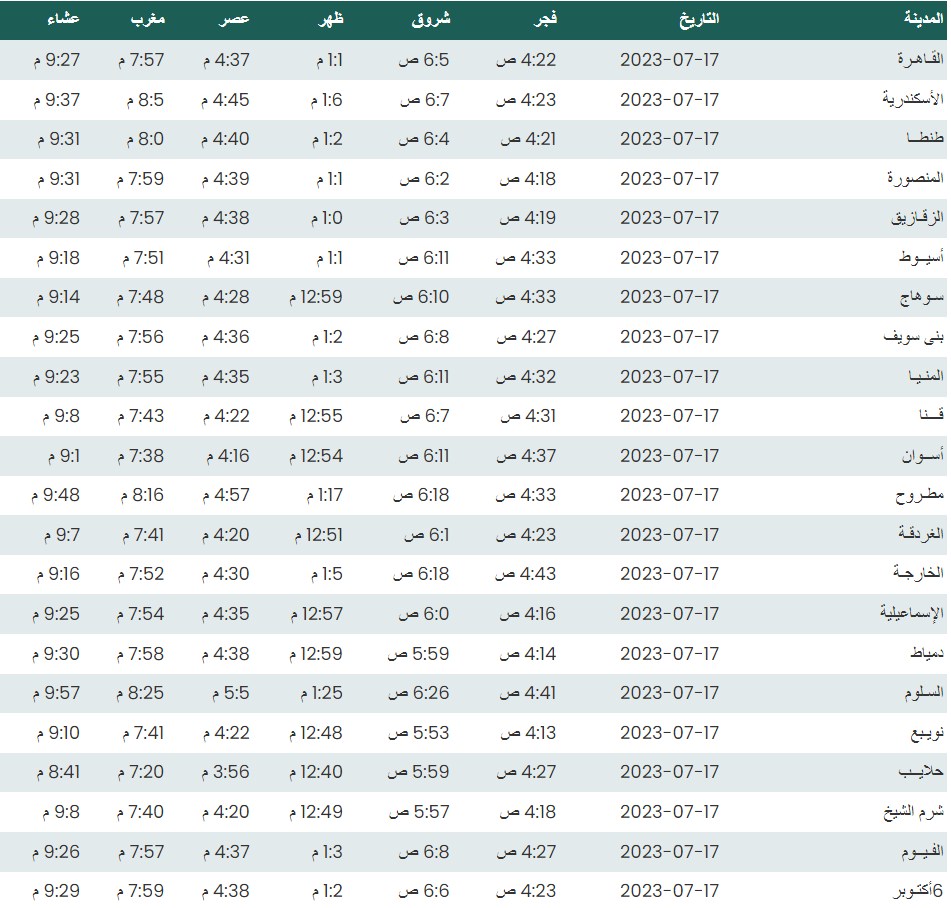
Task: Click the 3:56 عصر time for حلايب
Action: click(225, 772)
